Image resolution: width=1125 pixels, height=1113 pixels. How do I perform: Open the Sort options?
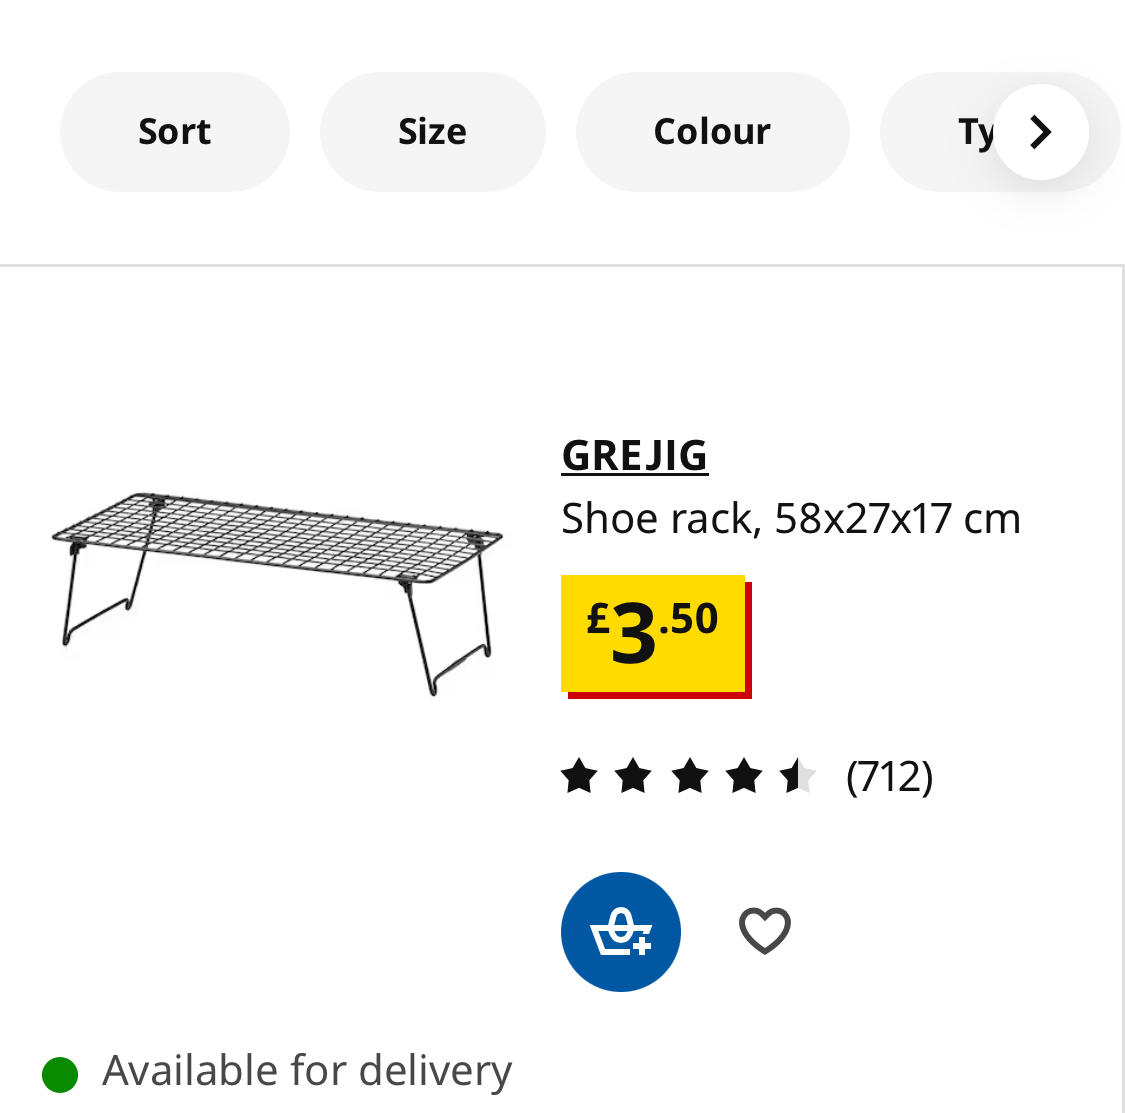coord(175,132)
